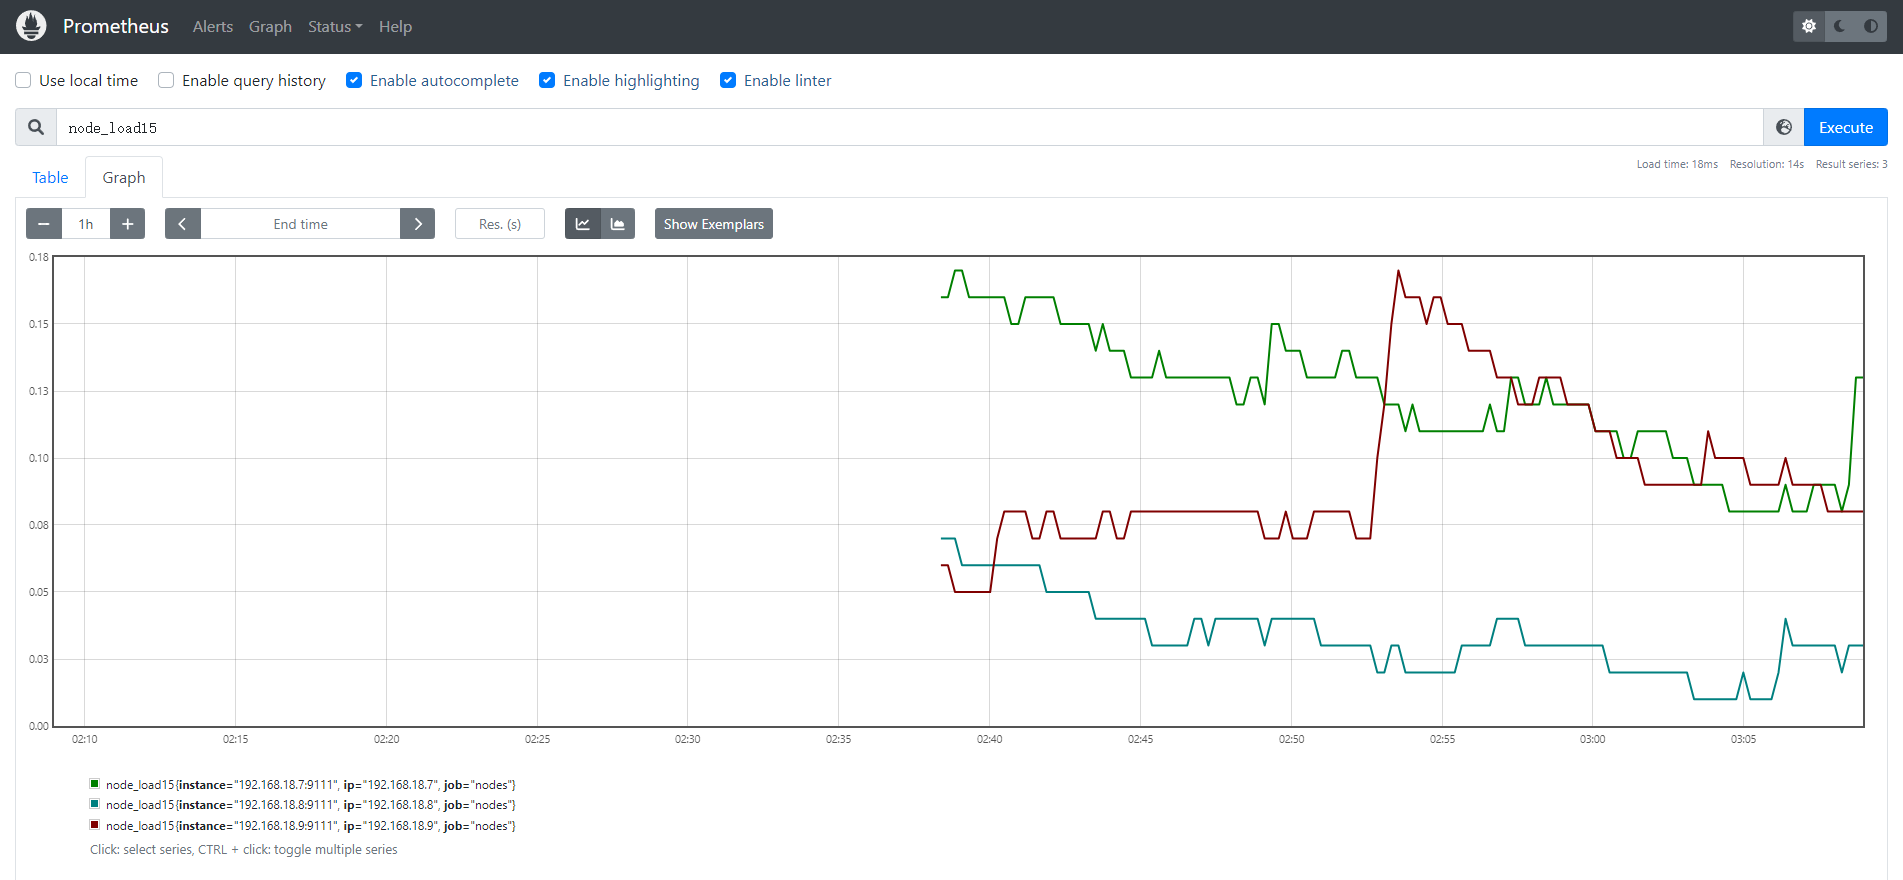Screen dimensions: 1903x880
Task: Move end time backward with left chevron
Action: (x=183, y=224)
